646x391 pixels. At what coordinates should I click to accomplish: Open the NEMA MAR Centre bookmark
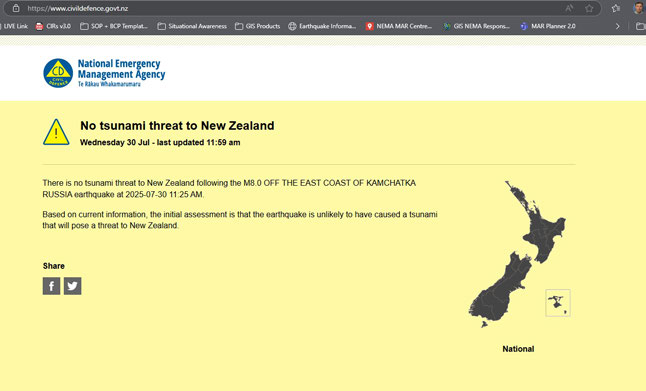point(398,26)
